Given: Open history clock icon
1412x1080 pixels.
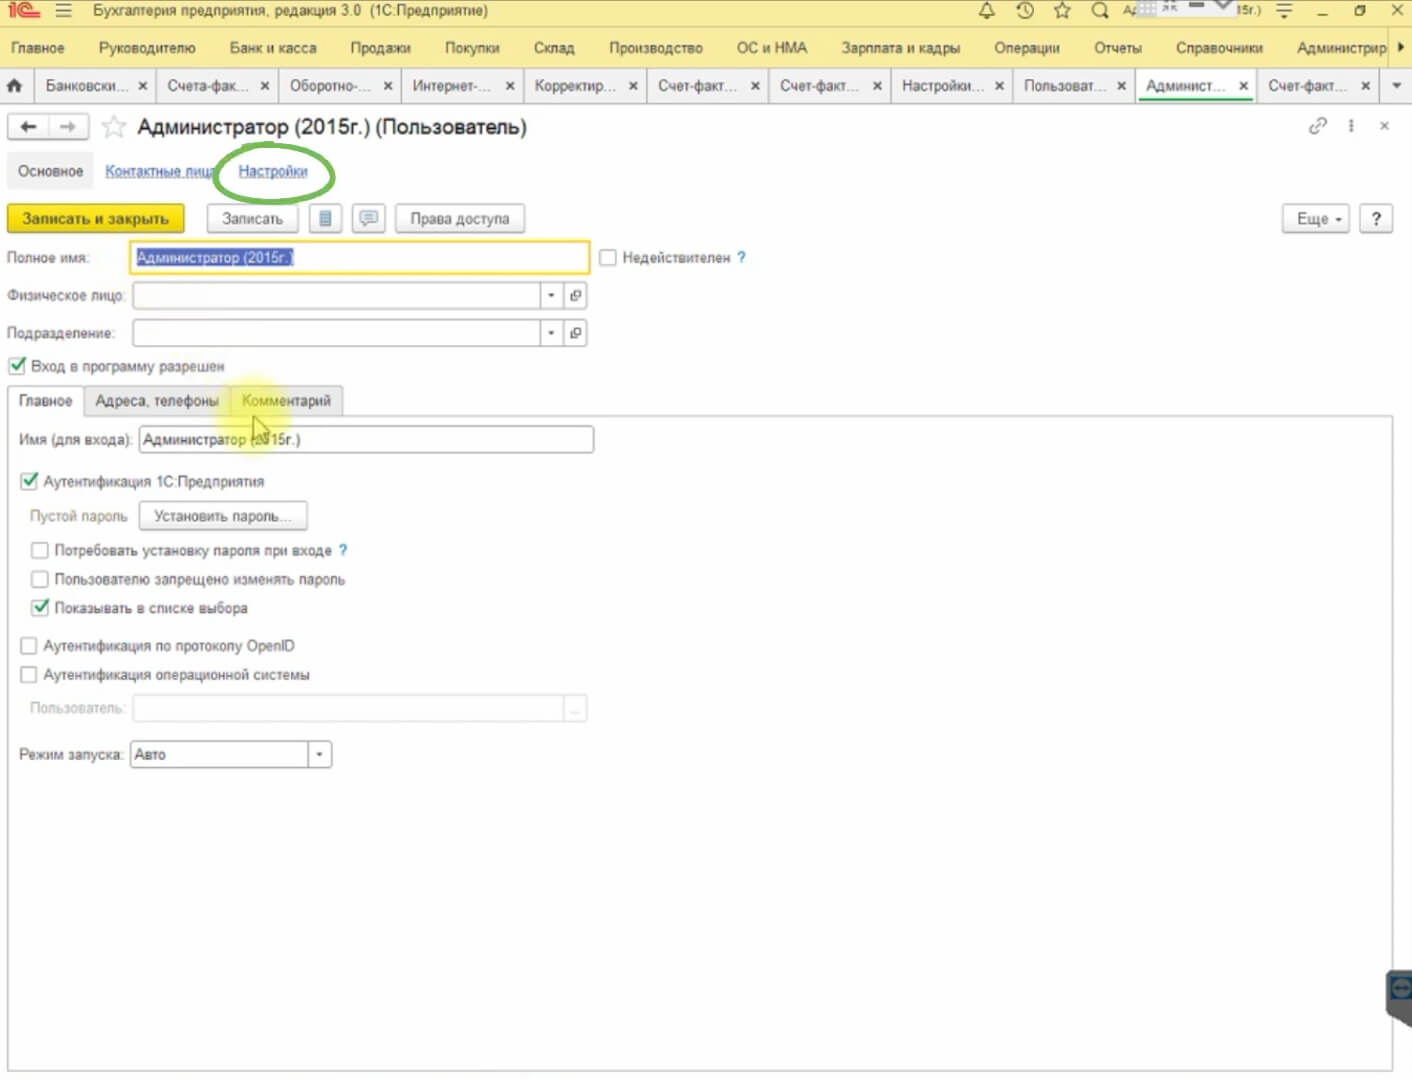Looking at the screenshot, I should pyautogui.click(x=1024, y=11).
